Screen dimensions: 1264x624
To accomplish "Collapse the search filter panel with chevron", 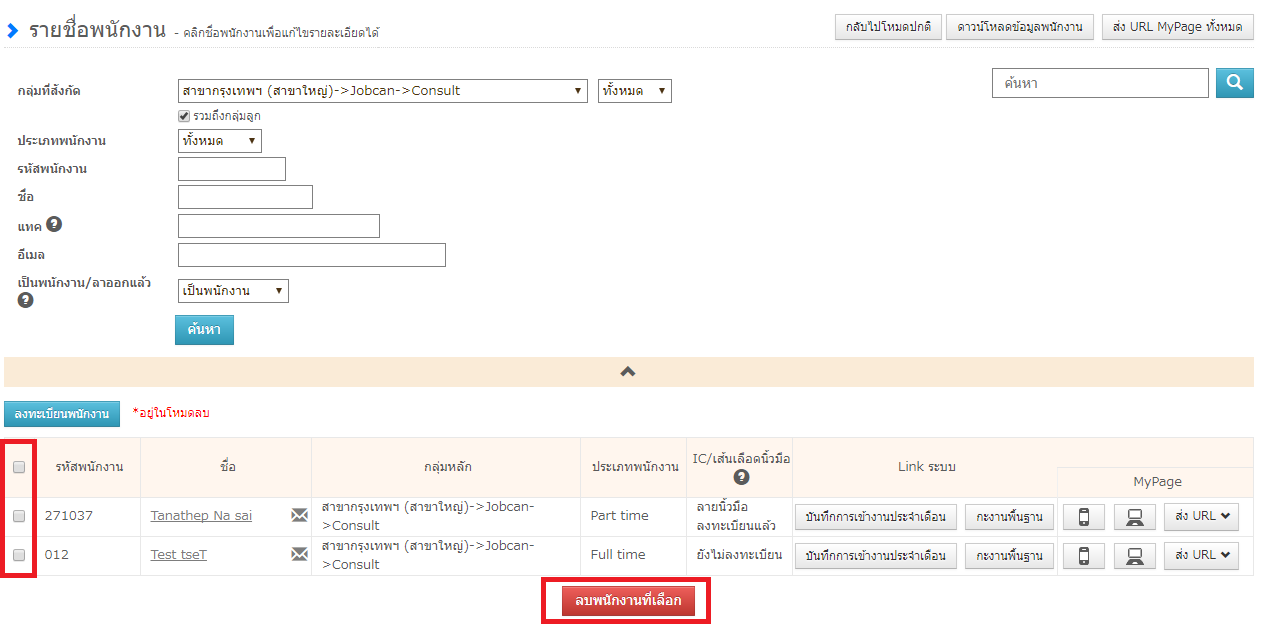I will (x=628, y=371).
